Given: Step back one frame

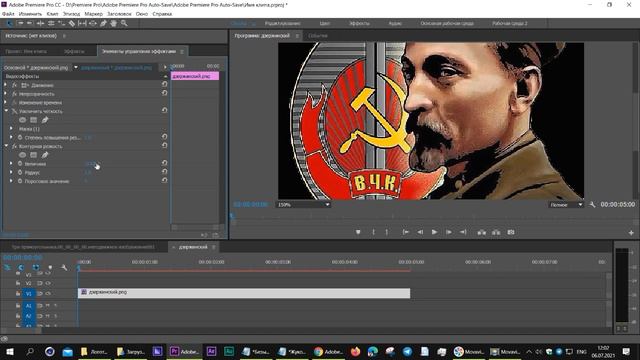Looking at the screenshot, I should [x=420, y=232].
